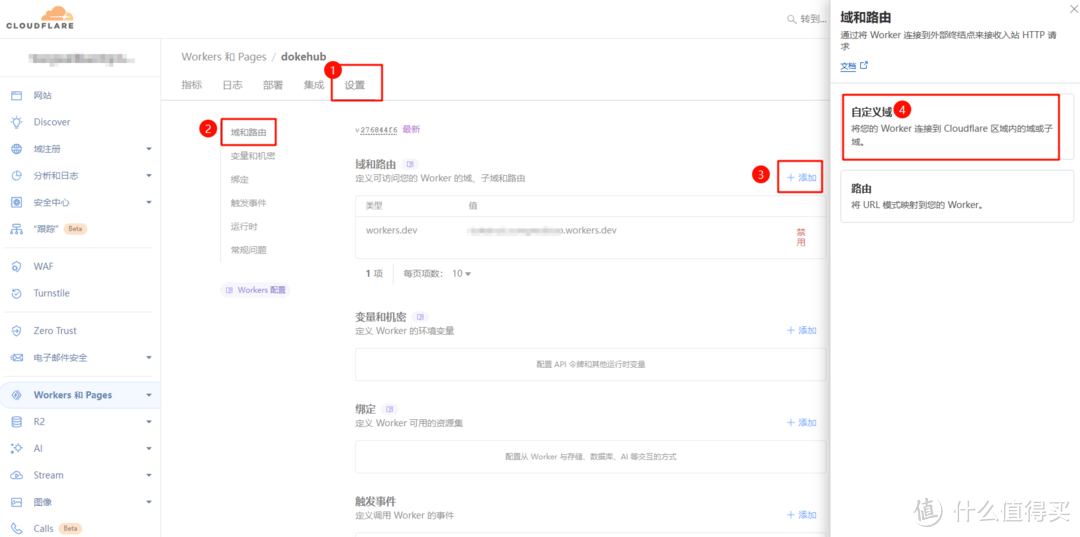Switch to the 部署 tab
The width and height of the screenshot is (1080, 537).
pos(273,85)
